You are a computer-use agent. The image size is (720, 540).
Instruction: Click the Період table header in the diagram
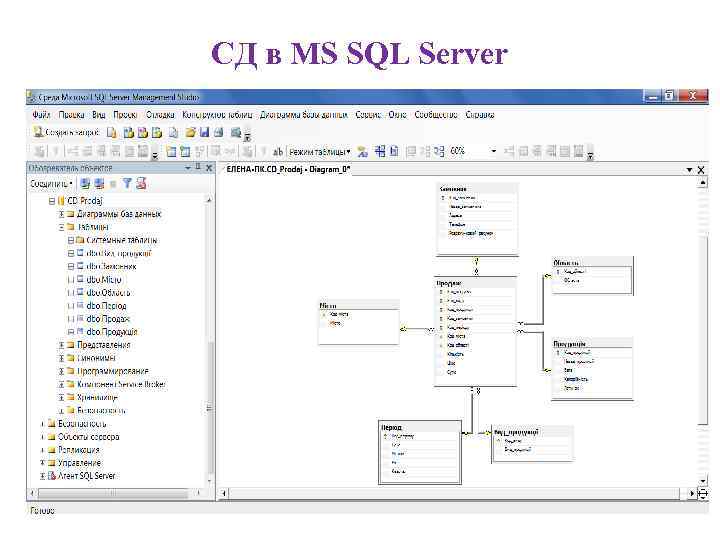420,427
